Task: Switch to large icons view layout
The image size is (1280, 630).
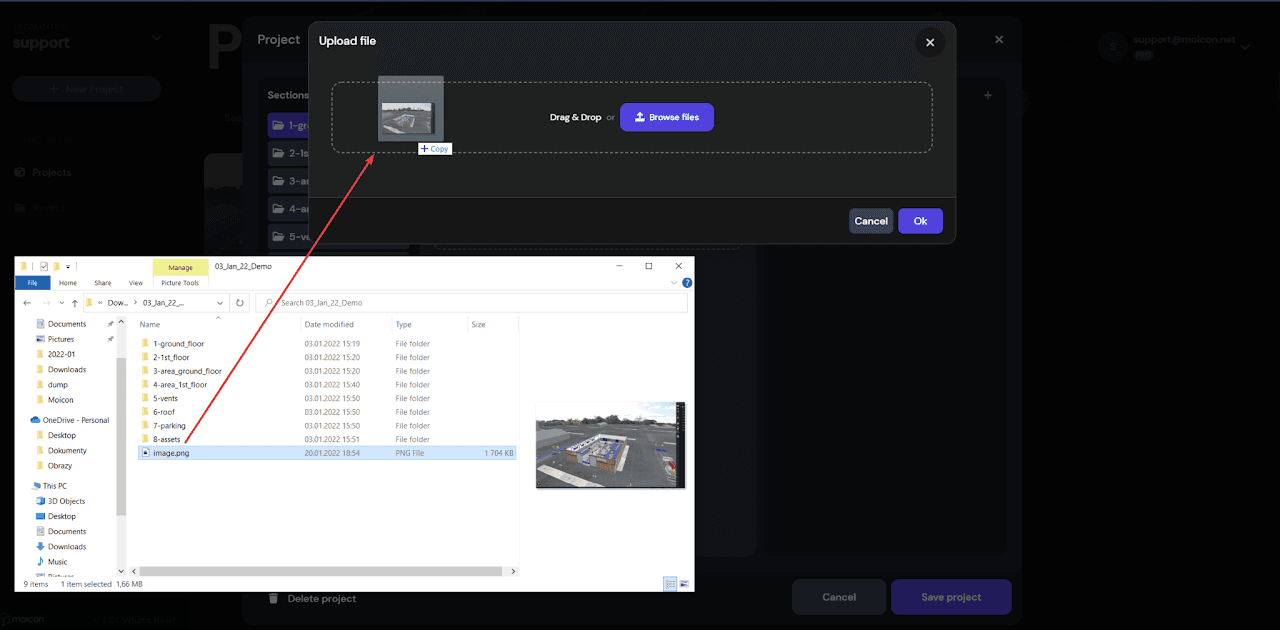Action: pos(684,584)
